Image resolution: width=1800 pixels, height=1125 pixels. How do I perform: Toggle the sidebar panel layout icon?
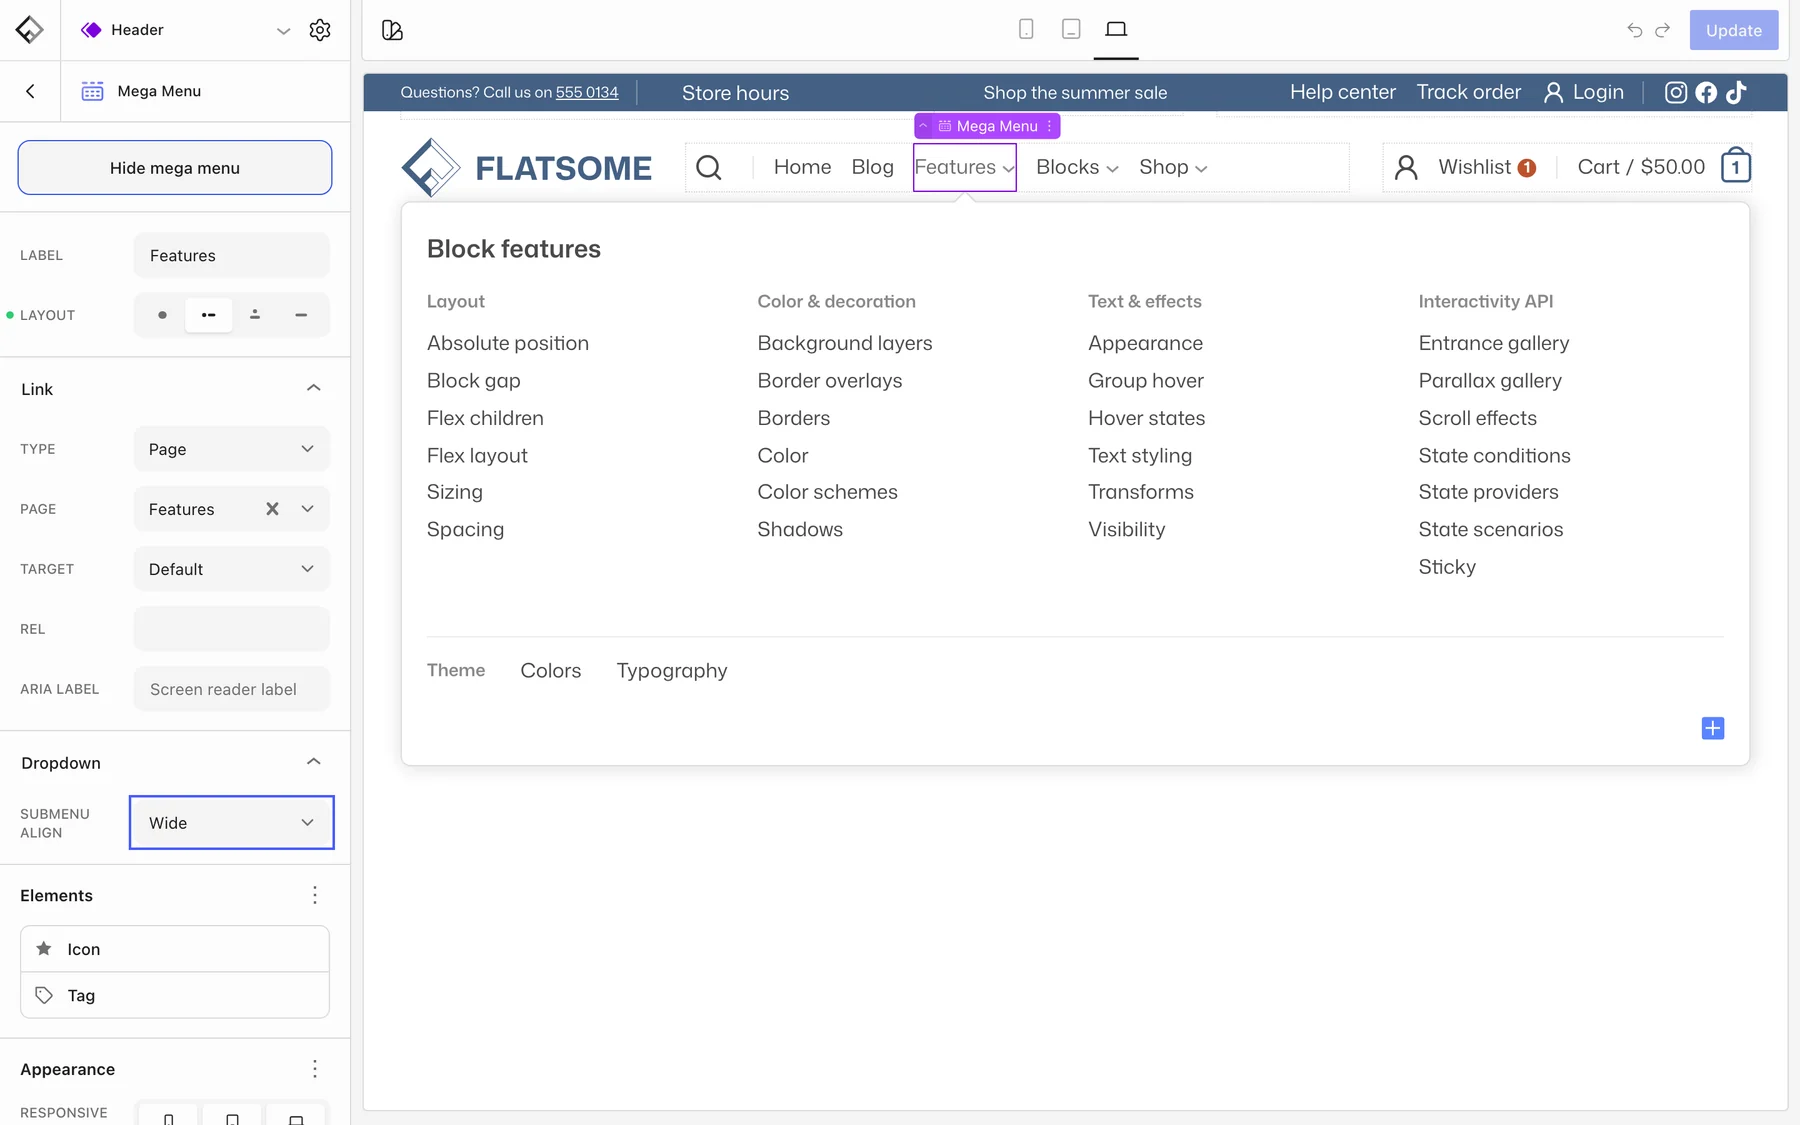pos(392,30)
